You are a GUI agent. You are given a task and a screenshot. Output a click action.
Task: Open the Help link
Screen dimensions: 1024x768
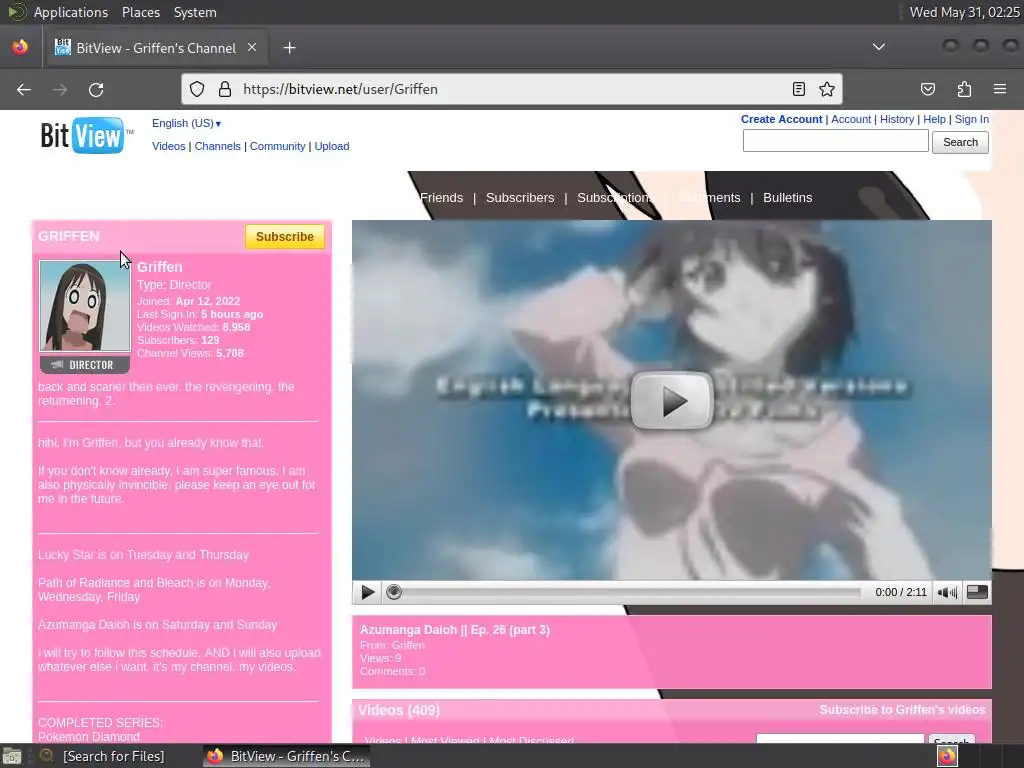934,119
